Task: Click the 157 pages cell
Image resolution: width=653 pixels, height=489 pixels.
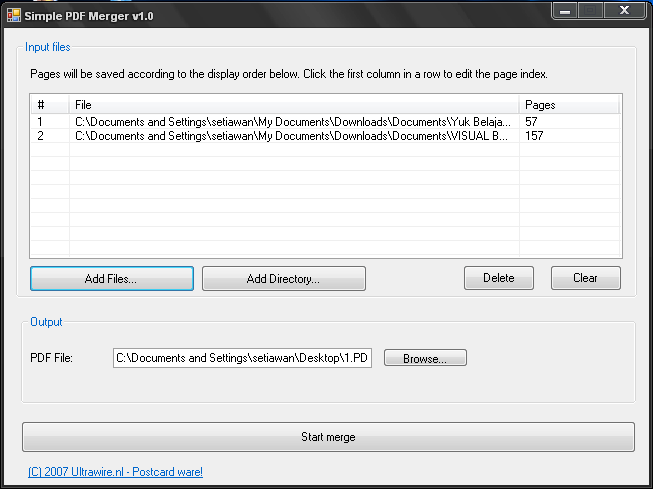Action: tap(534, 136)
